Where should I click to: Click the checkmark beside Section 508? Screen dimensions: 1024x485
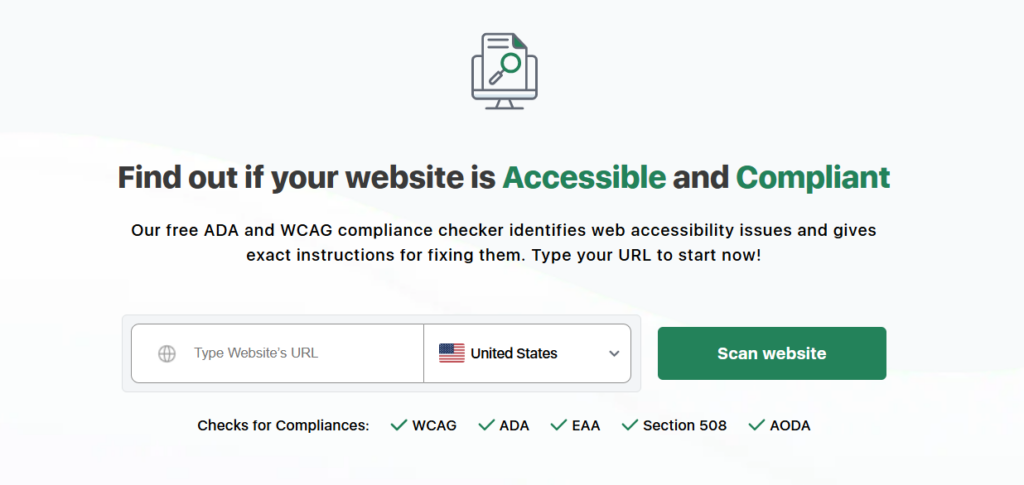click(630, 425)
